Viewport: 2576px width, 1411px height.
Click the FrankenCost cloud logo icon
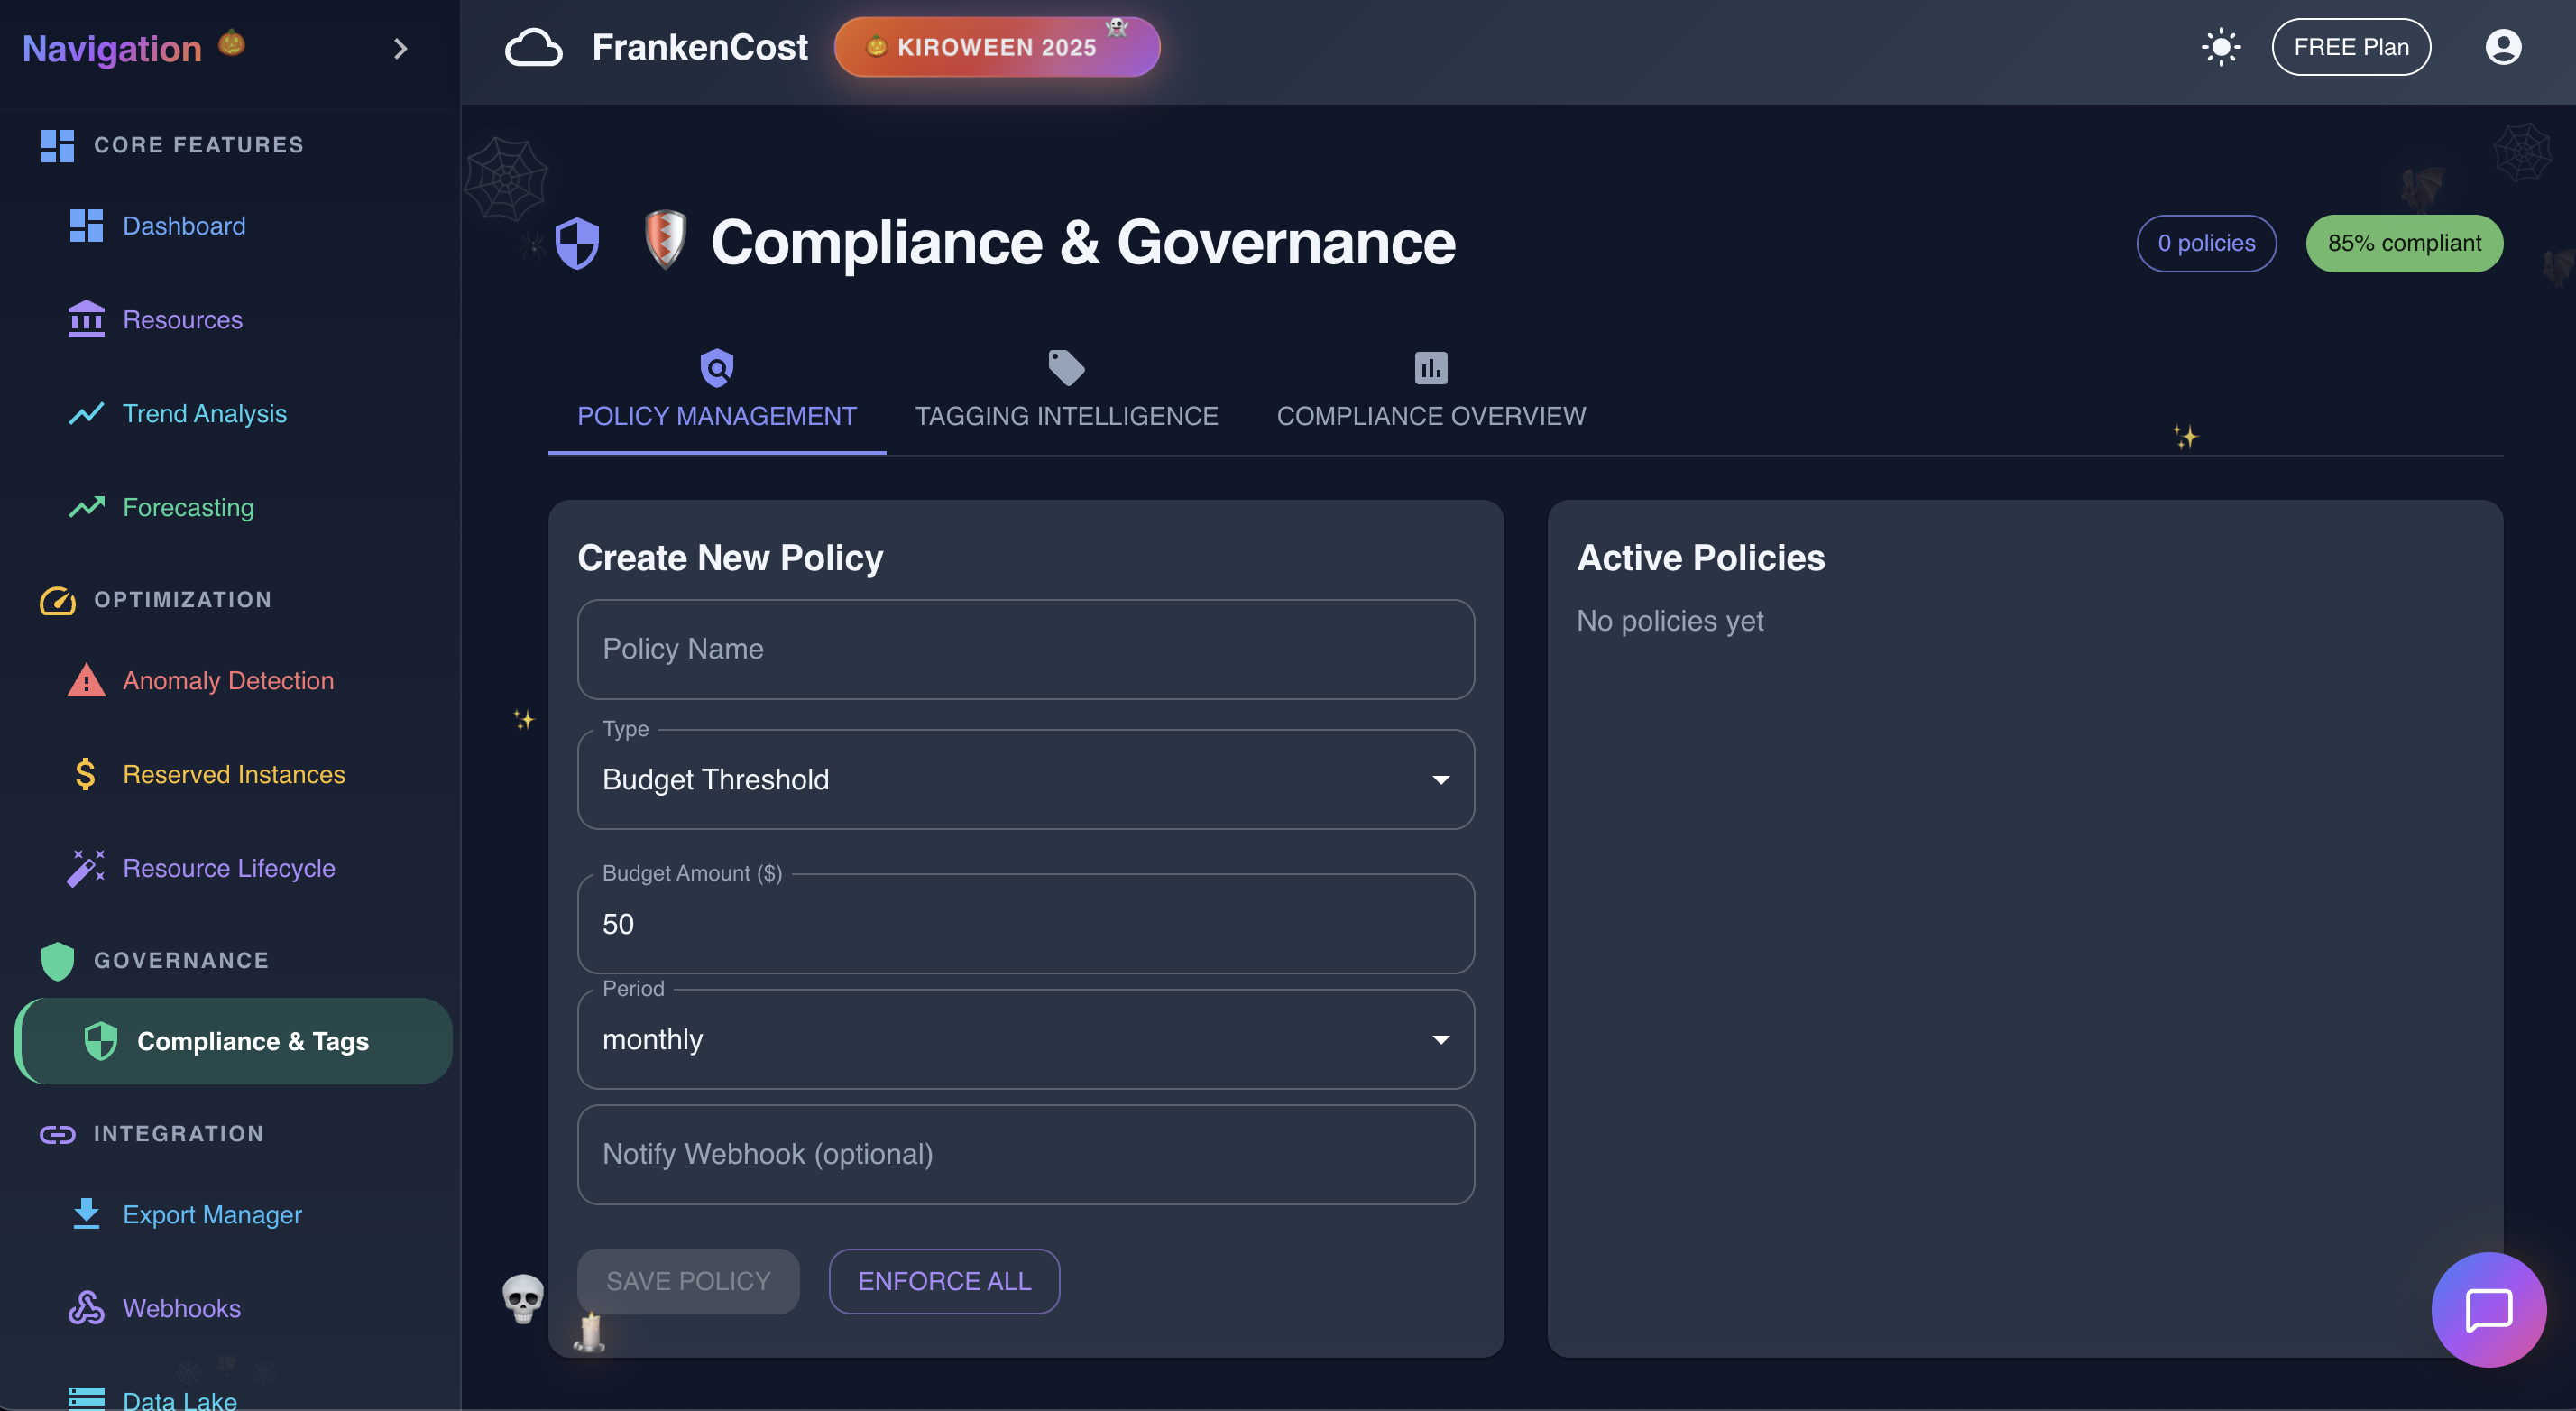533,47
